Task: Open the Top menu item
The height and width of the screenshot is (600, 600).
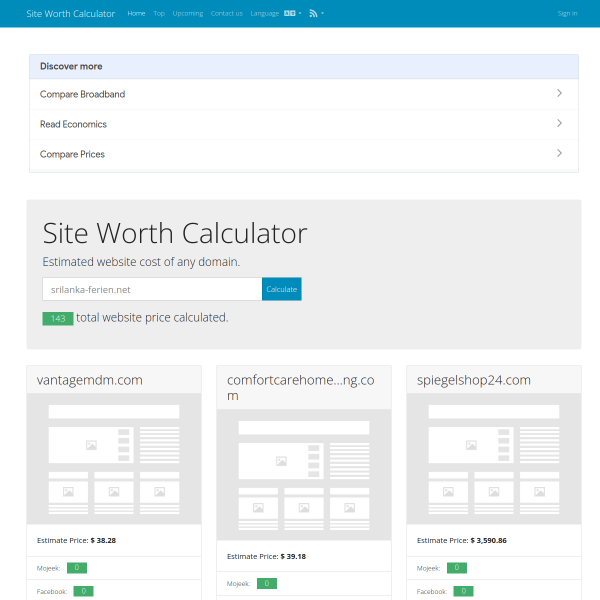Action: [159, 13]
